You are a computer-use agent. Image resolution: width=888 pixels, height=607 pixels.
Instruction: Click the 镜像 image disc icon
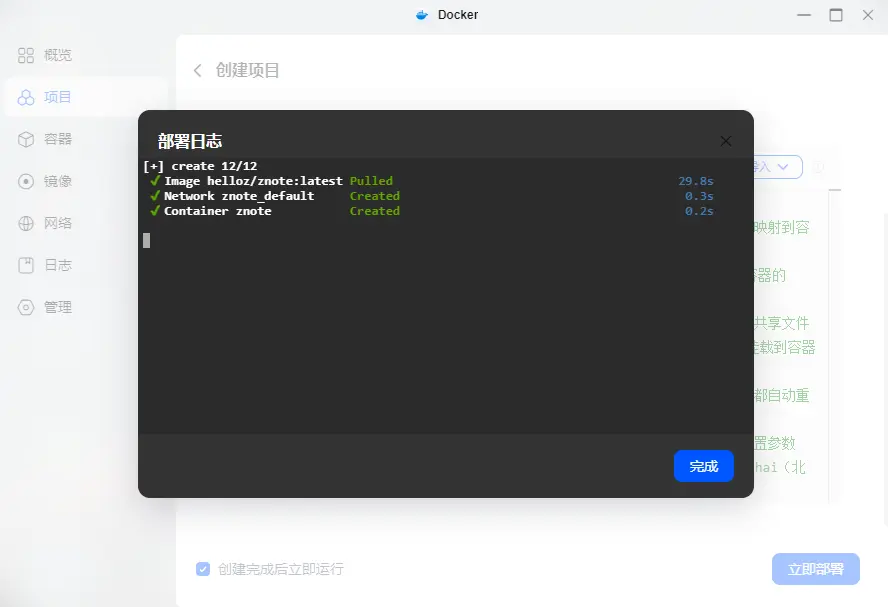point(25,181)
